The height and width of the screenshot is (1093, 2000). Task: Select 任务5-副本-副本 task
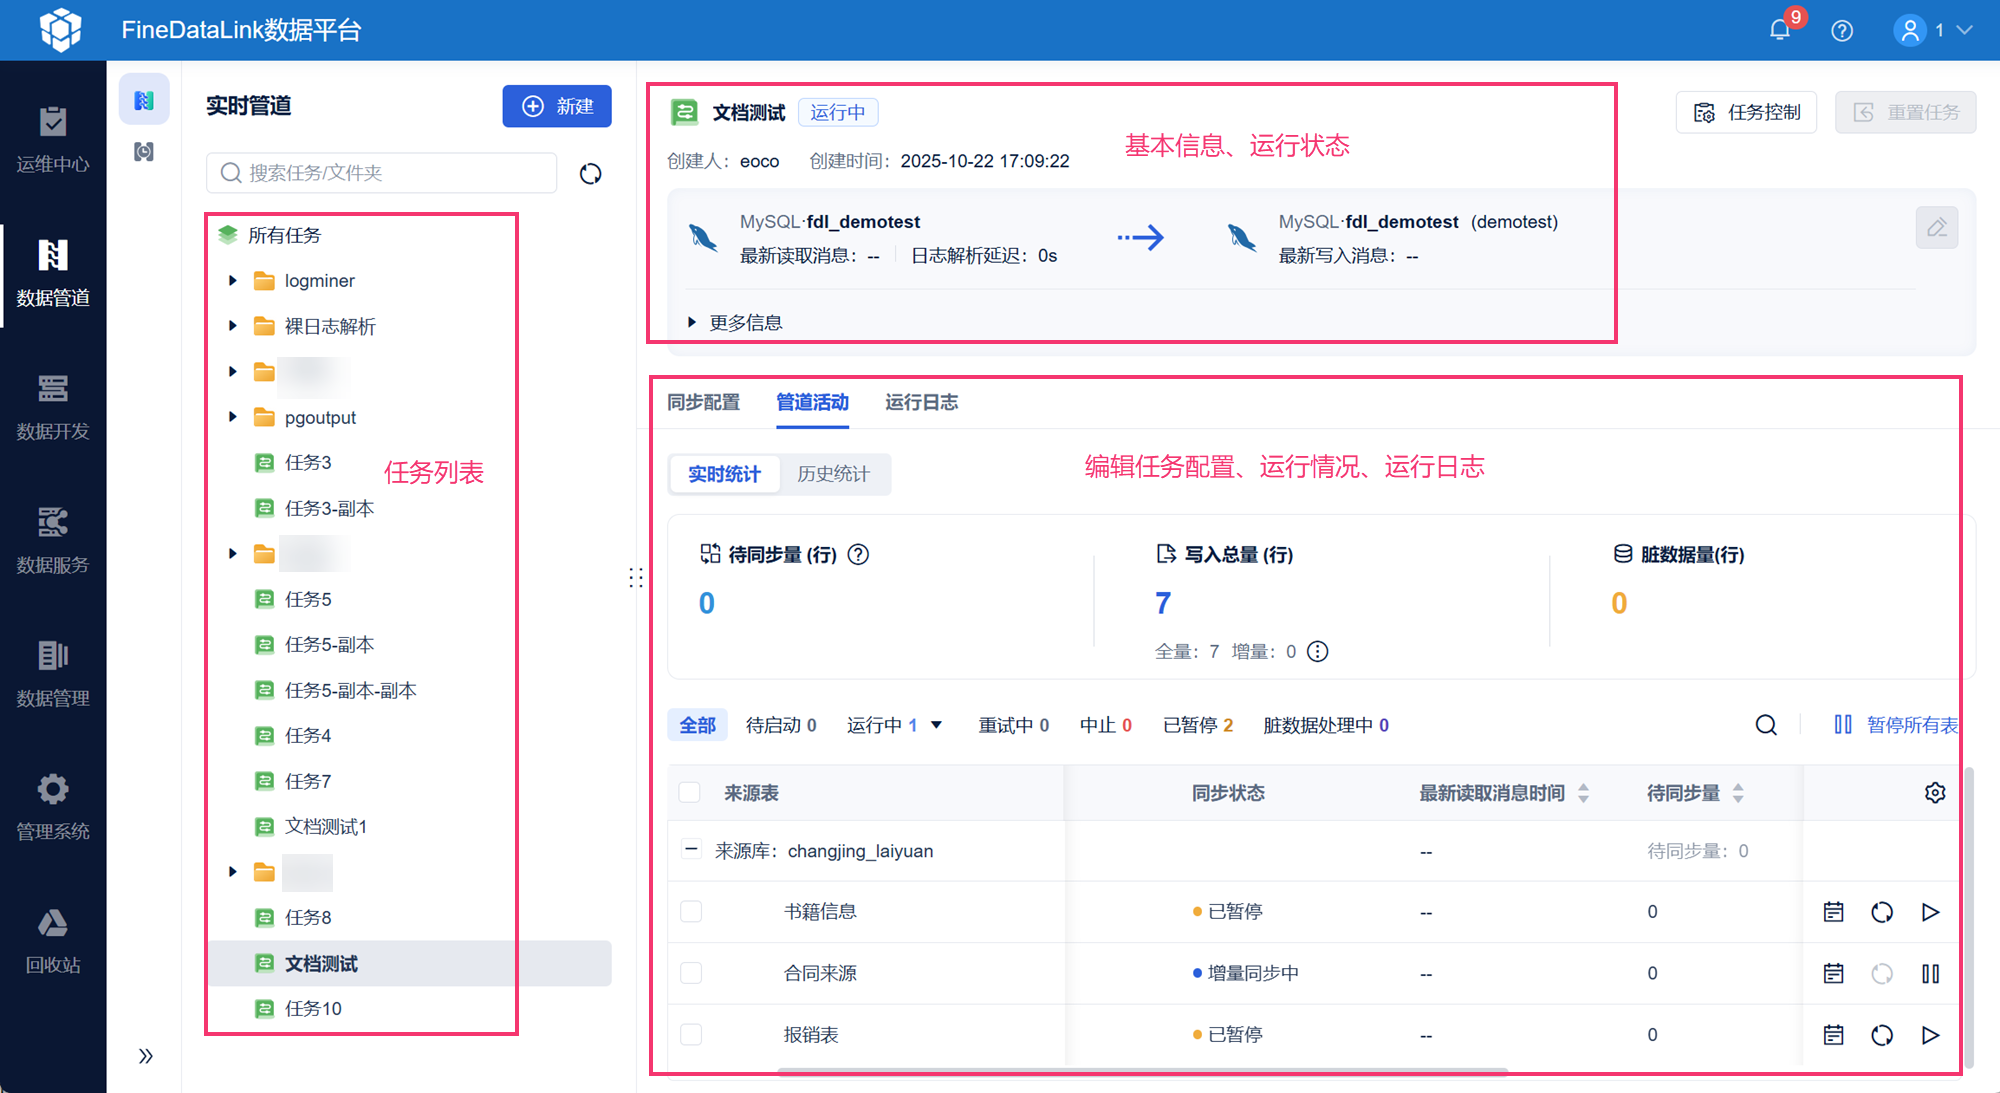click(x=350, y=690)
